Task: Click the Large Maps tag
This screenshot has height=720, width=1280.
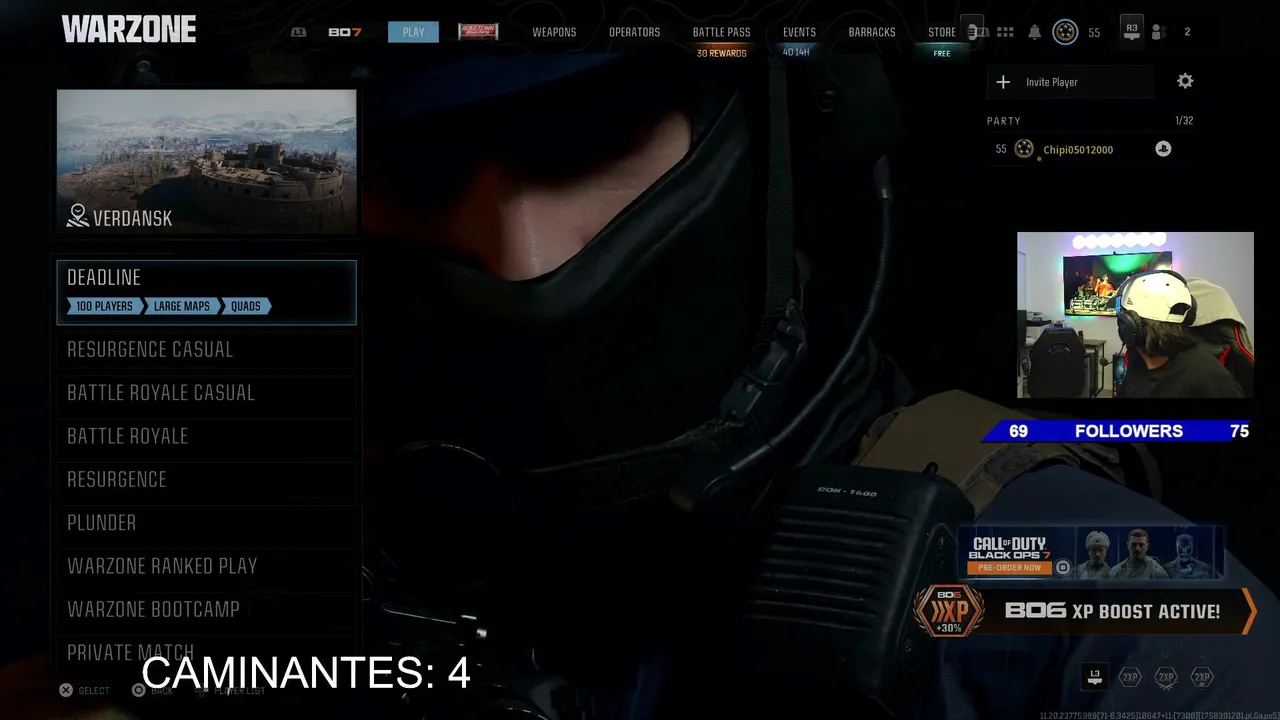Action: (x=181, y=306)
